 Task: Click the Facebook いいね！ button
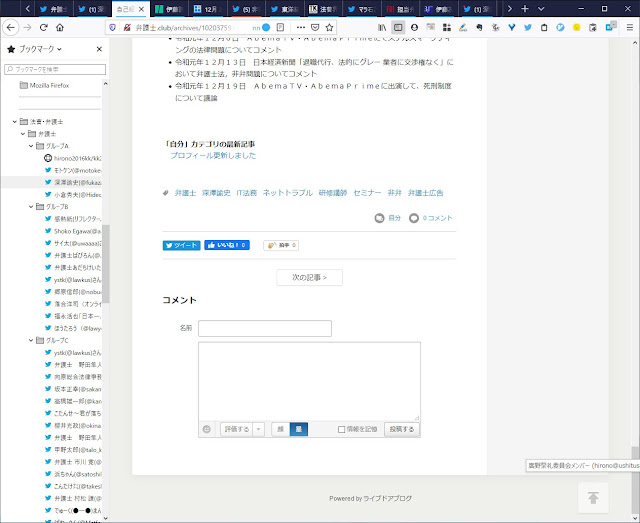[227, 245]
